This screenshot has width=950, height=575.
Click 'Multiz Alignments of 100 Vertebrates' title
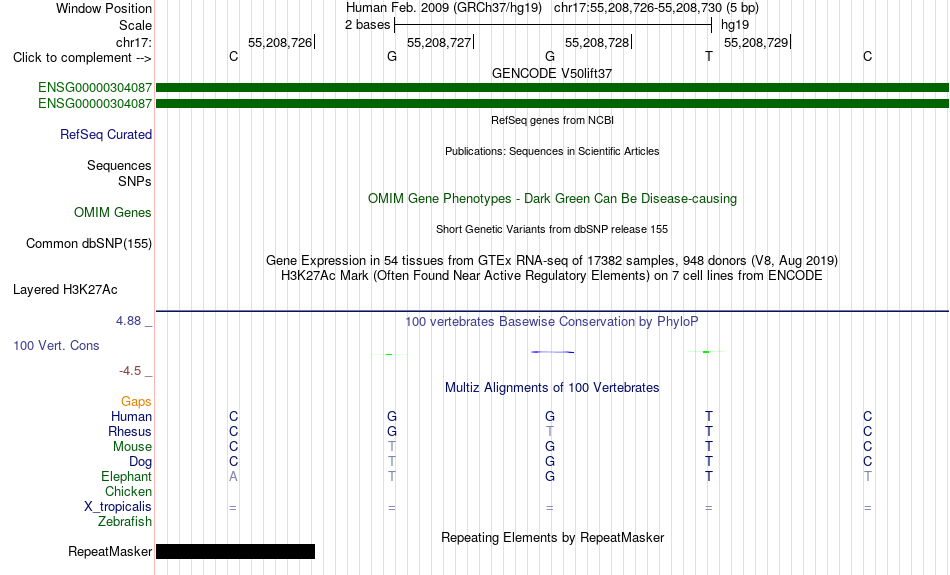[x=552, y=388]
